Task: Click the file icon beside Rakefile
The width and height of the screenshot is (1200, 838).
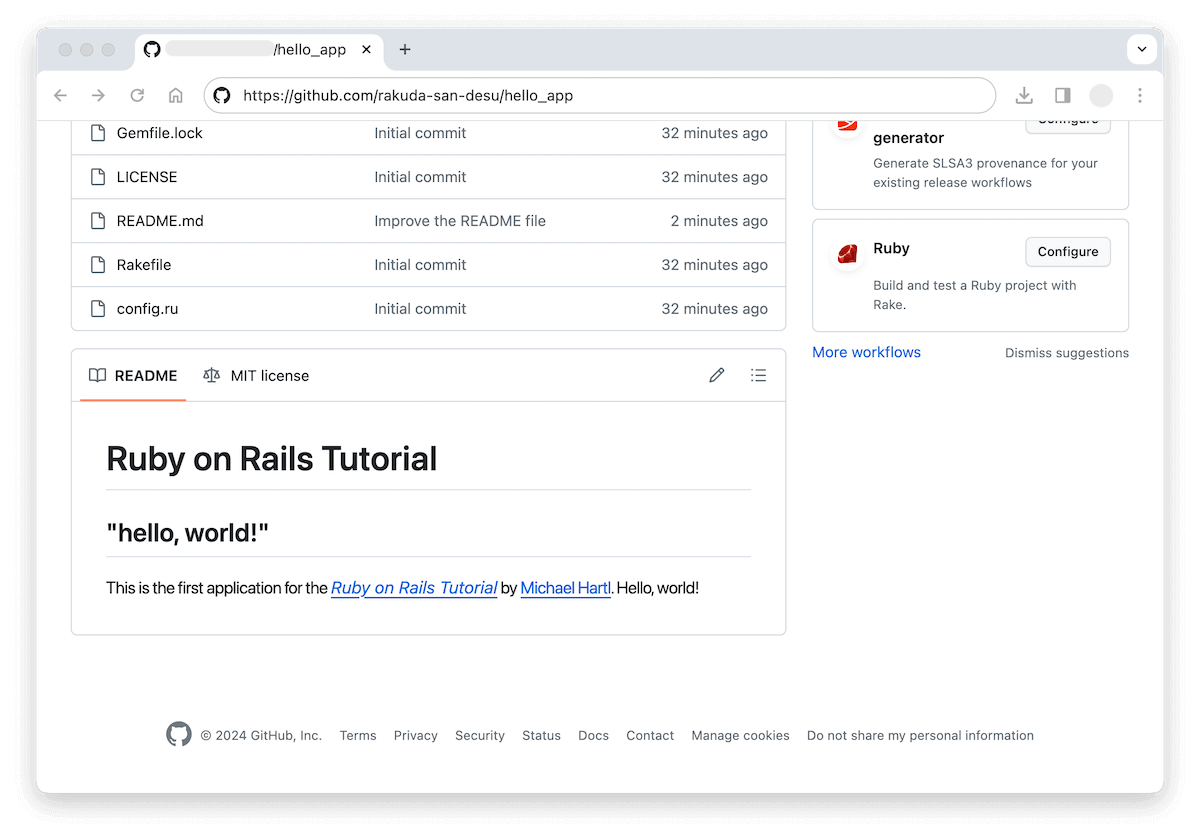Action: pos(98,265)
